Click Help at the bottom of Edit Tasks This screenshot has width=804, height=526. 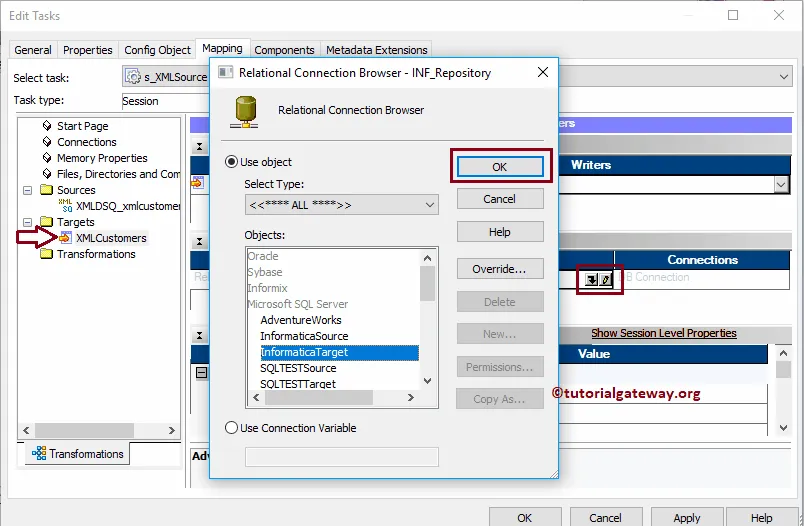coord(762,517)
